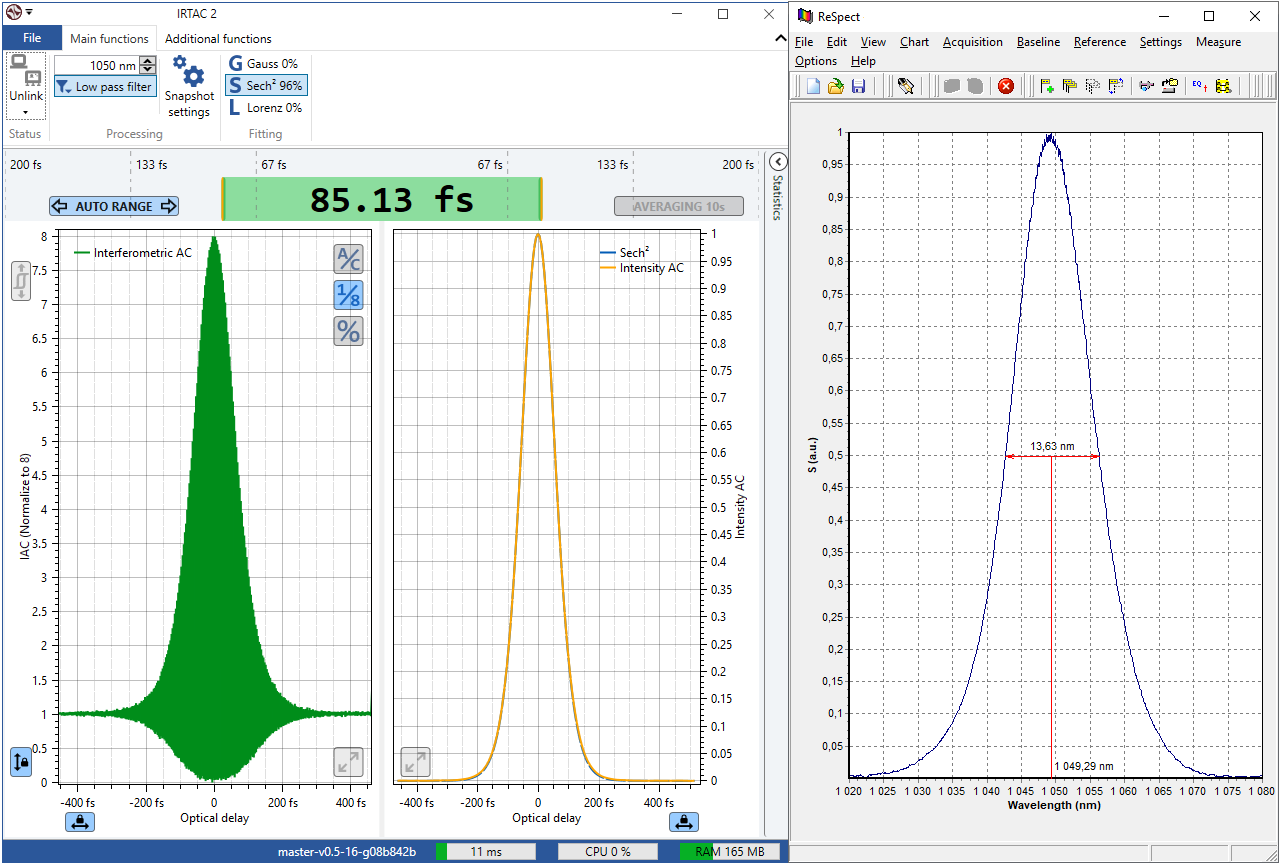This screenshot has width=1280, height=864.
Task: Click the 1050 nm wavelength field
Action: [97, 65]
